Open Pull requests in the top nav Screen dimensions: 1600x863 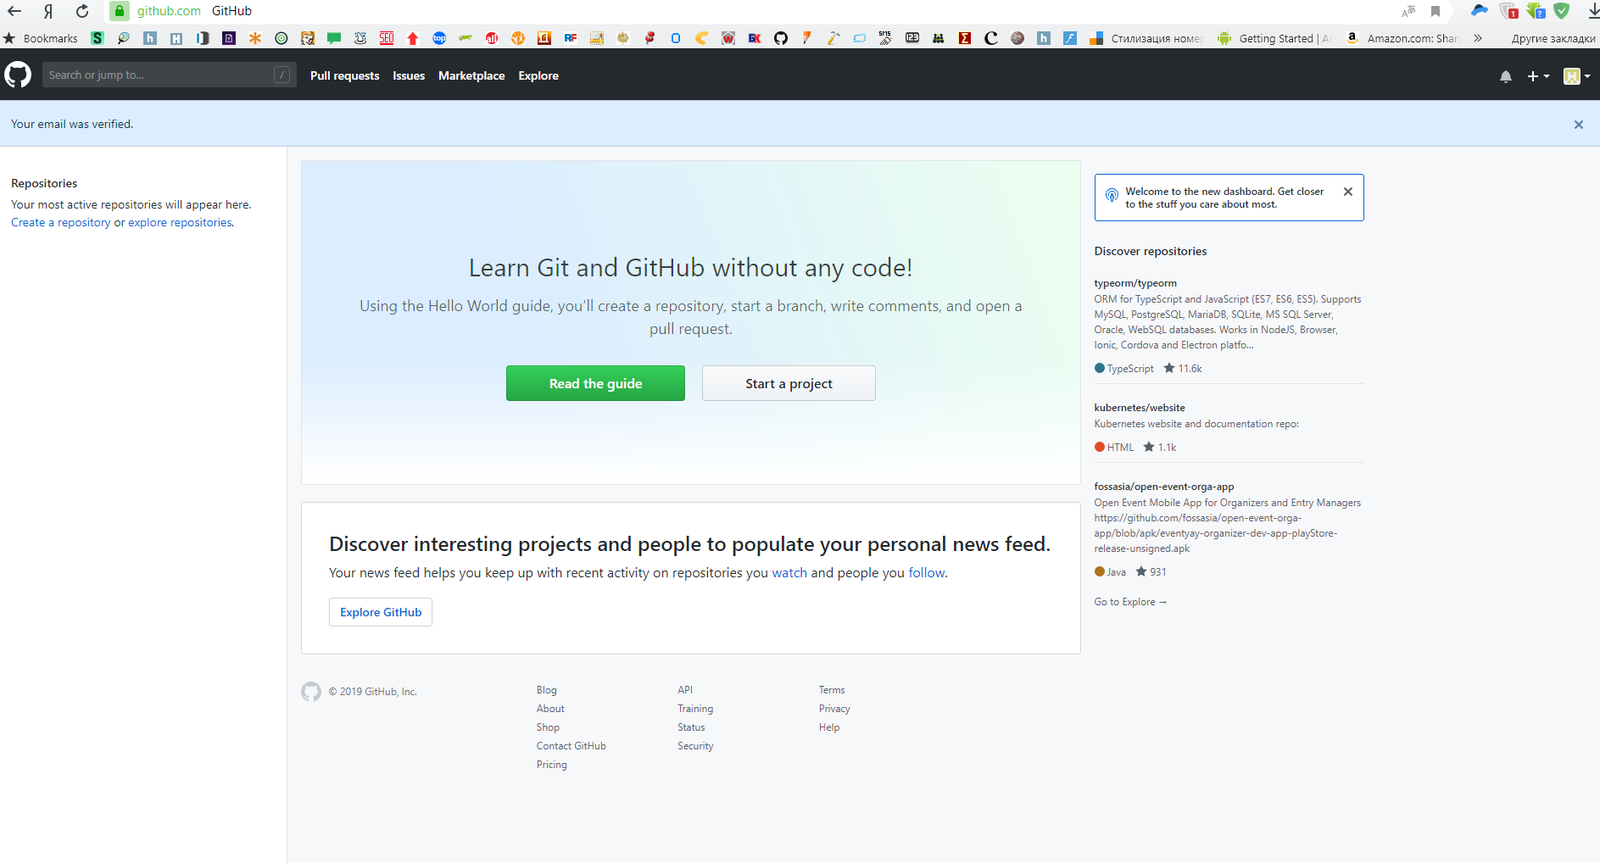344,76
